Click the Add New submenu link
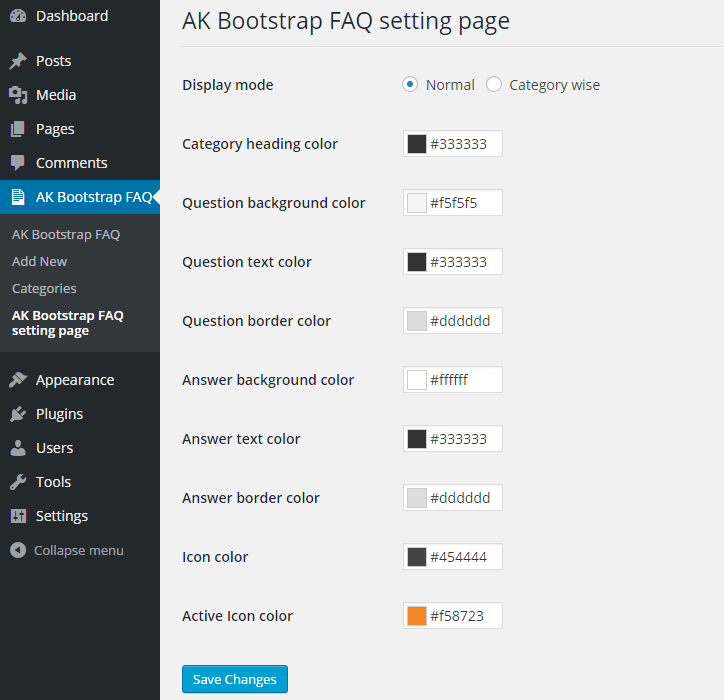724x700 pixels. coord(39,261)
